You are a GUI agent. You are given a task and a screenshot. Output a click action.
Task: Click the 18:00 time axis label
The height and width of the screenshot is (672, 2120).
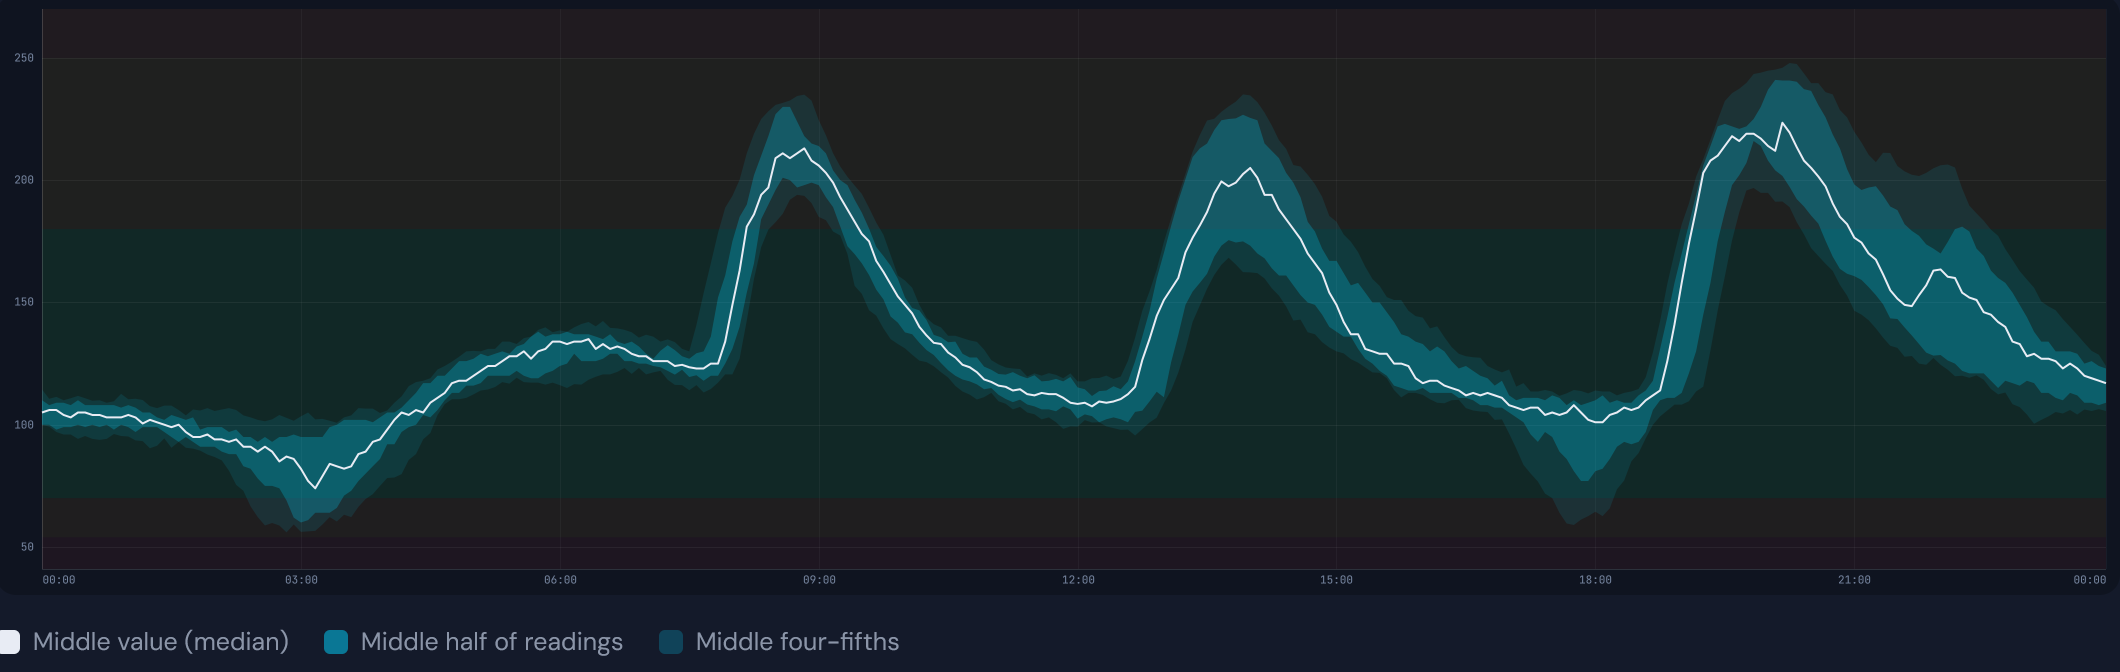pyautogui.click(x=1595, y=580)
